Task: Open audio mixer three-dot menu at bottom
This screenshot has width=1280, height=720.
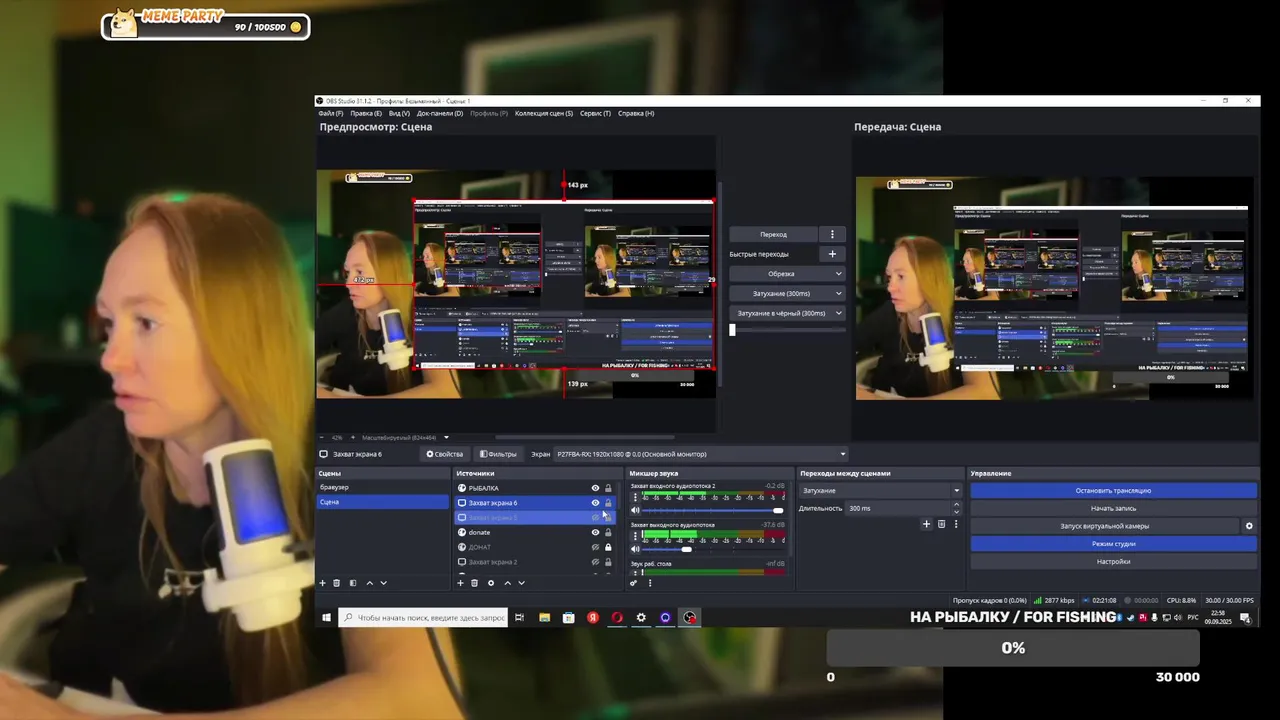Action: click(x=650, y=583)
